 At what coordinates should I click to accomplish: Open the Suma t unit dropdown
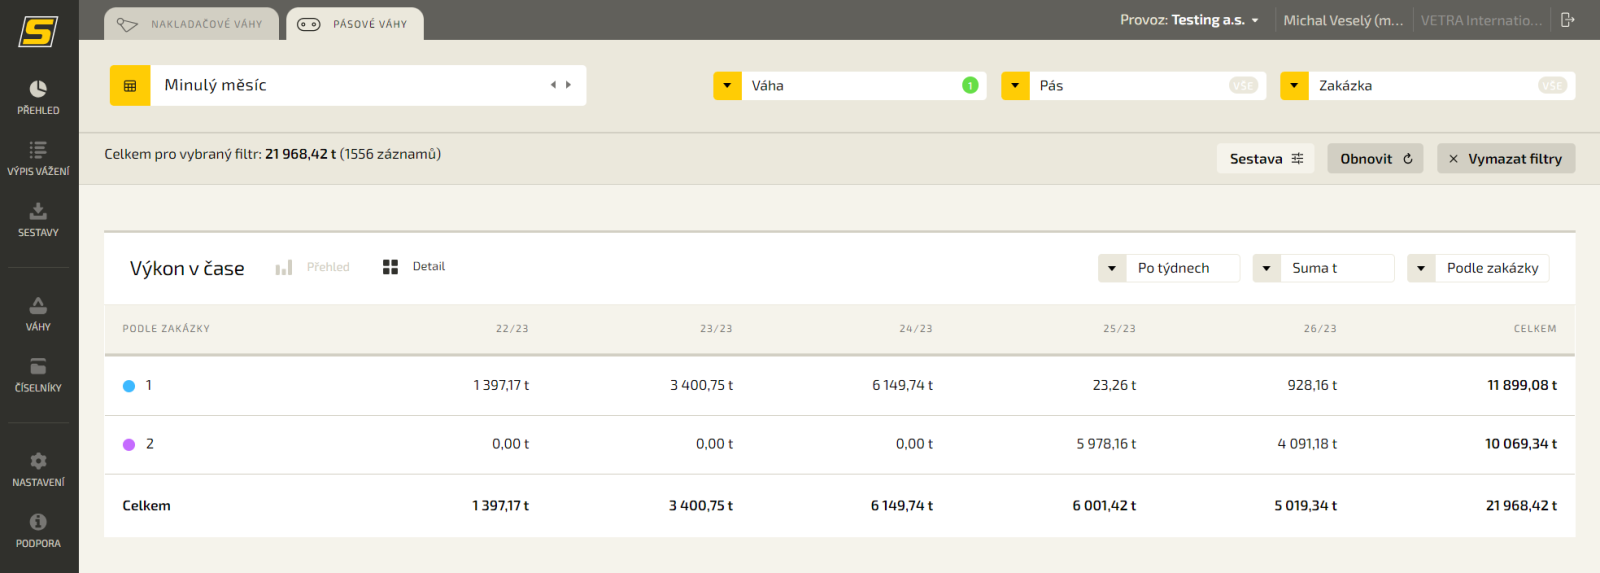[x=1324, y=268]
